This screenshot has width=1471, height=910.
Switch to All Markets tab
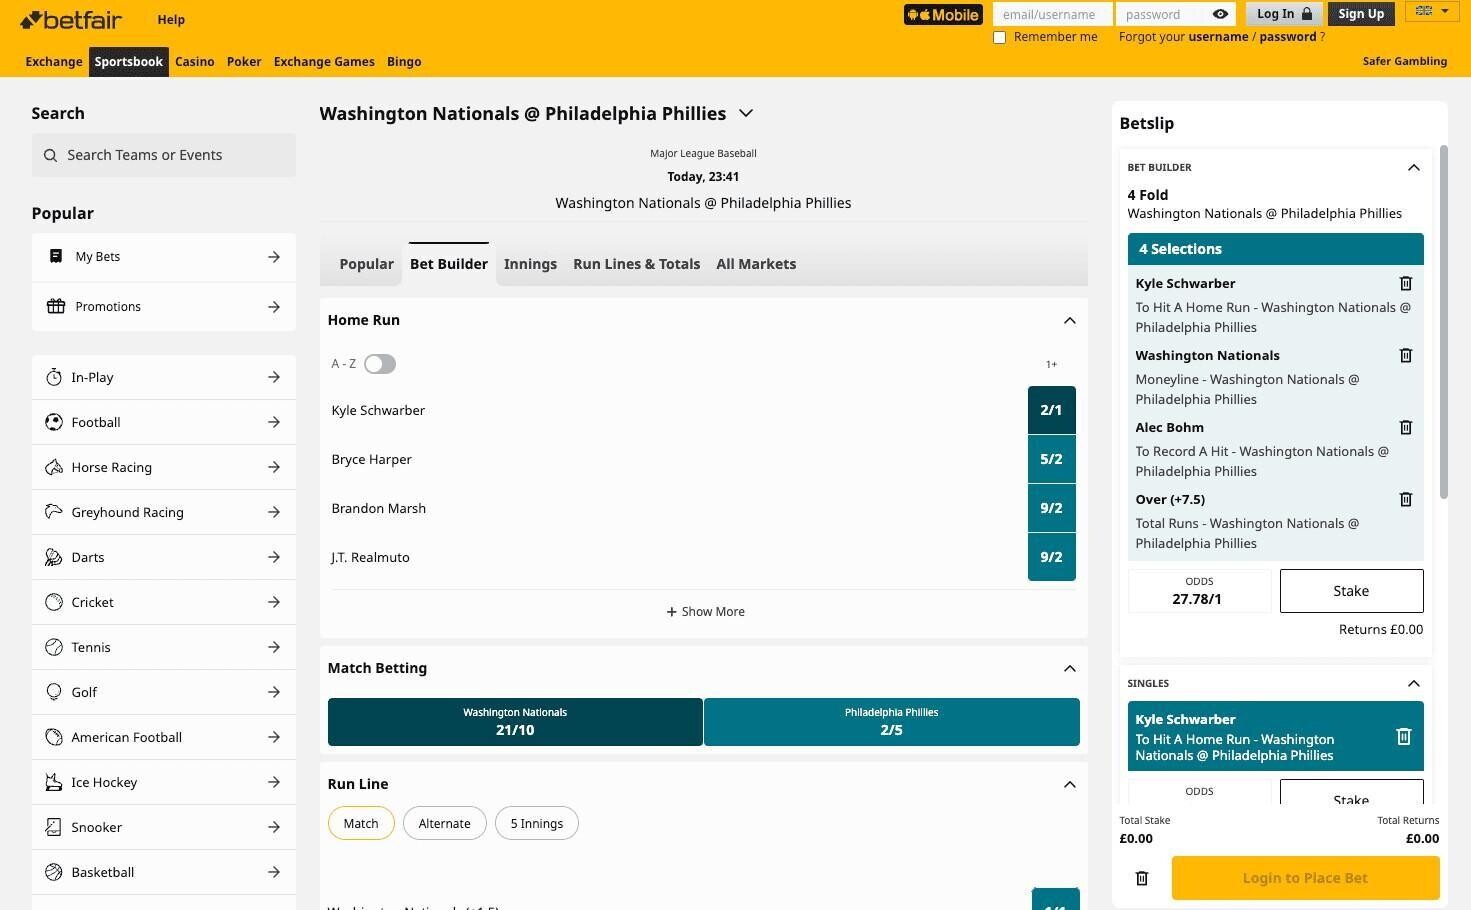tap(756, 264)
